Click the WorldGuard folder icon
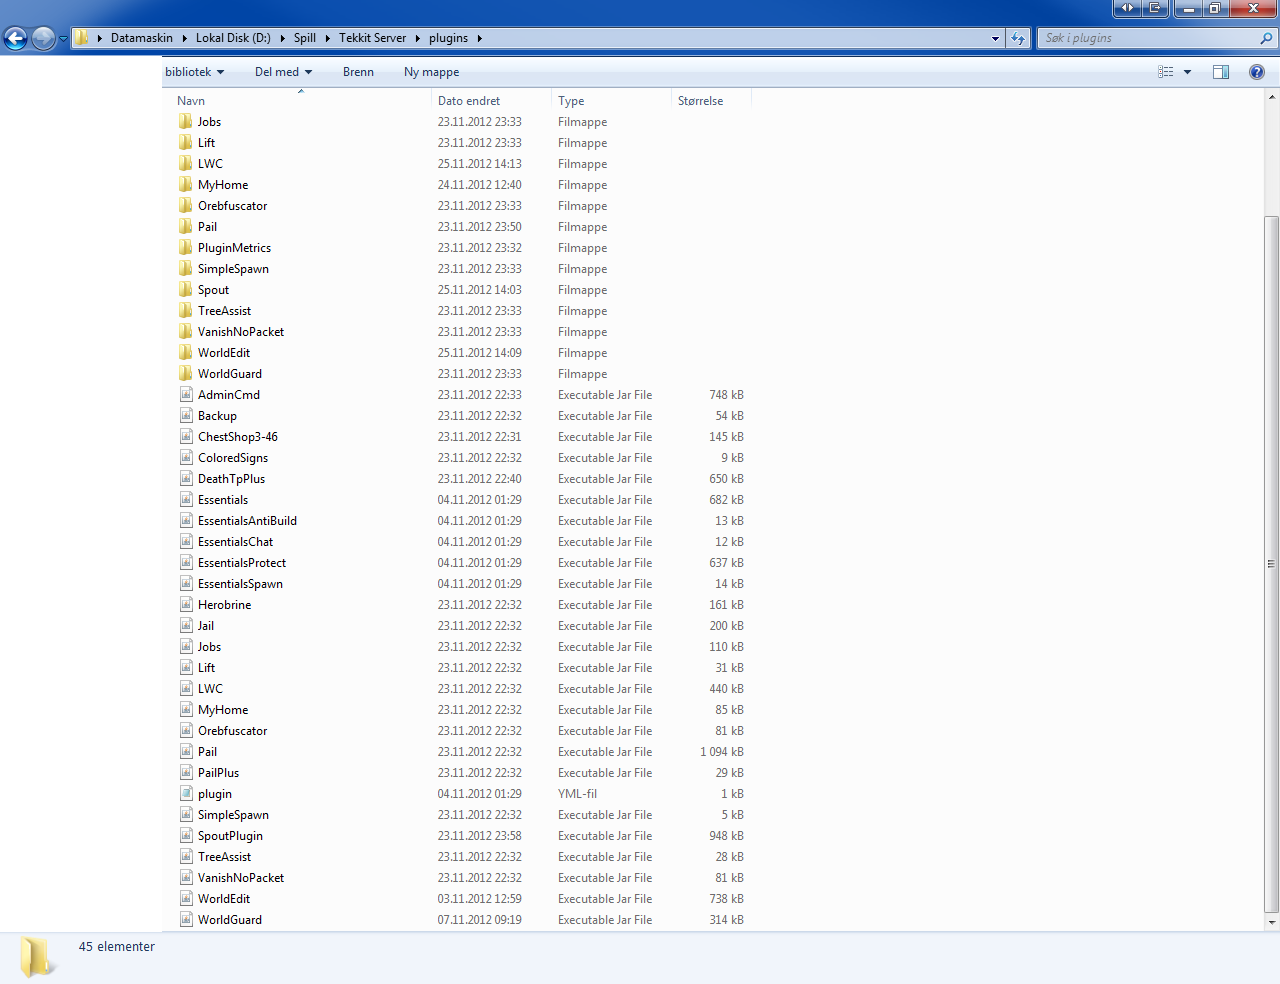Viewport: 1280px width, 984px height. [x=186, y=373]
